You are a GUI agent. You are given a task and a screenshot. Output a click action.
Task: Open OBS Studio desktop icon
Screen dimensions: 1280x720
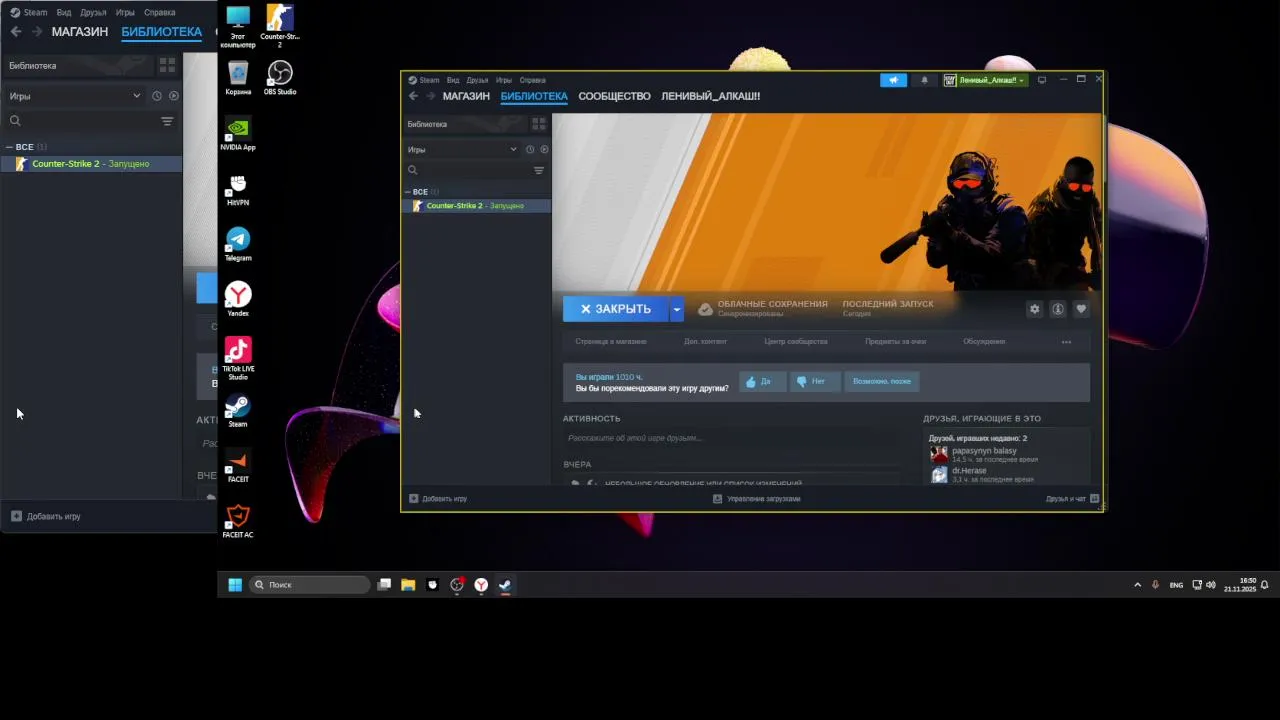tap(280, 78)
